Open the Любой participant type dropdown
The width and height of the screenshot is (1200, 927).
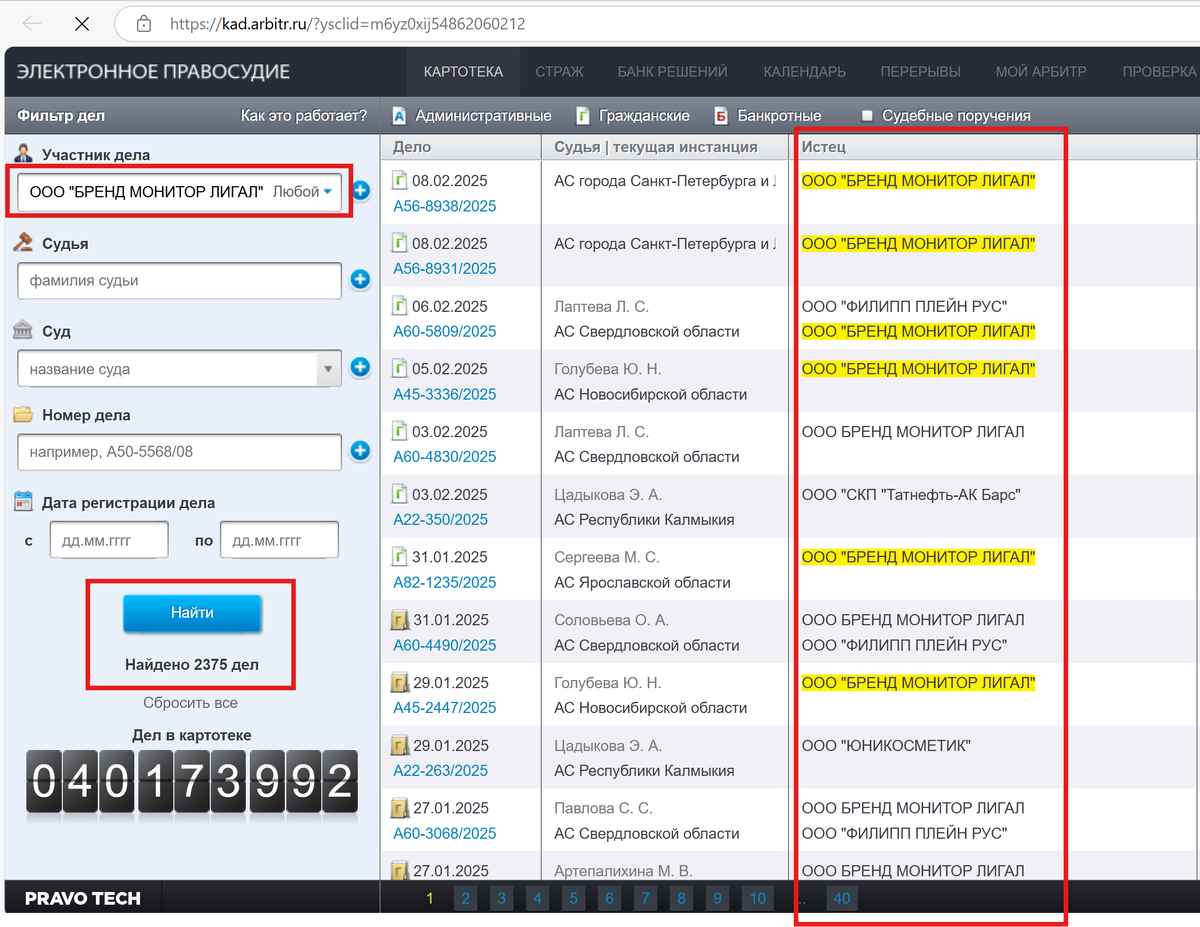coord(303,191)
